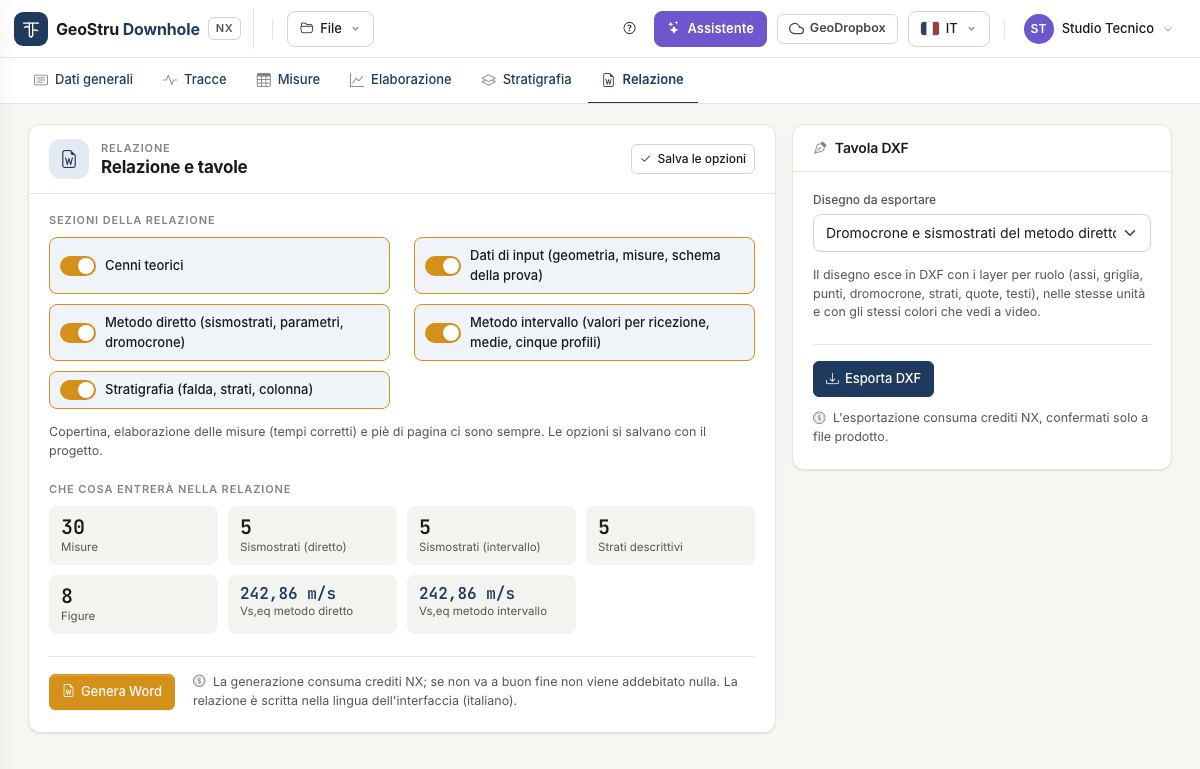The width and height of the screenshot is (1200, 769).
Task: Open the Tracce tab
Action: tap(195, 80)
